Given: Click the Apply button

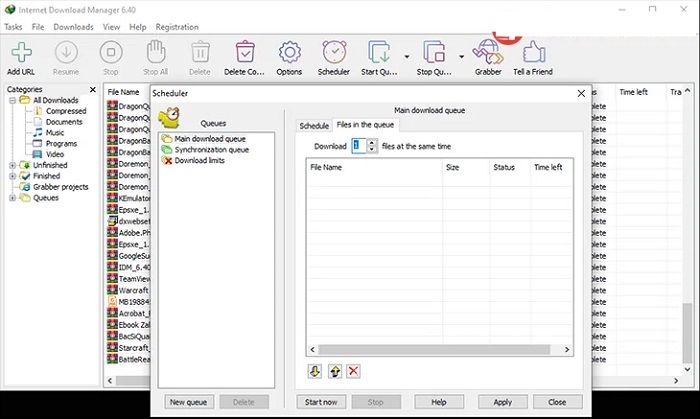Looking at the screenshot, I should pyautogui.click(x=502, y=402).
